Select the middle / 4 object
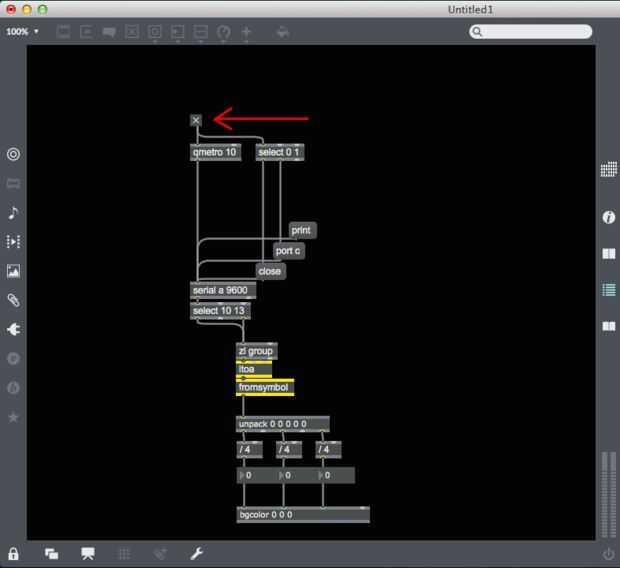The width and height of the screenshot is (620, 568). 289,450
